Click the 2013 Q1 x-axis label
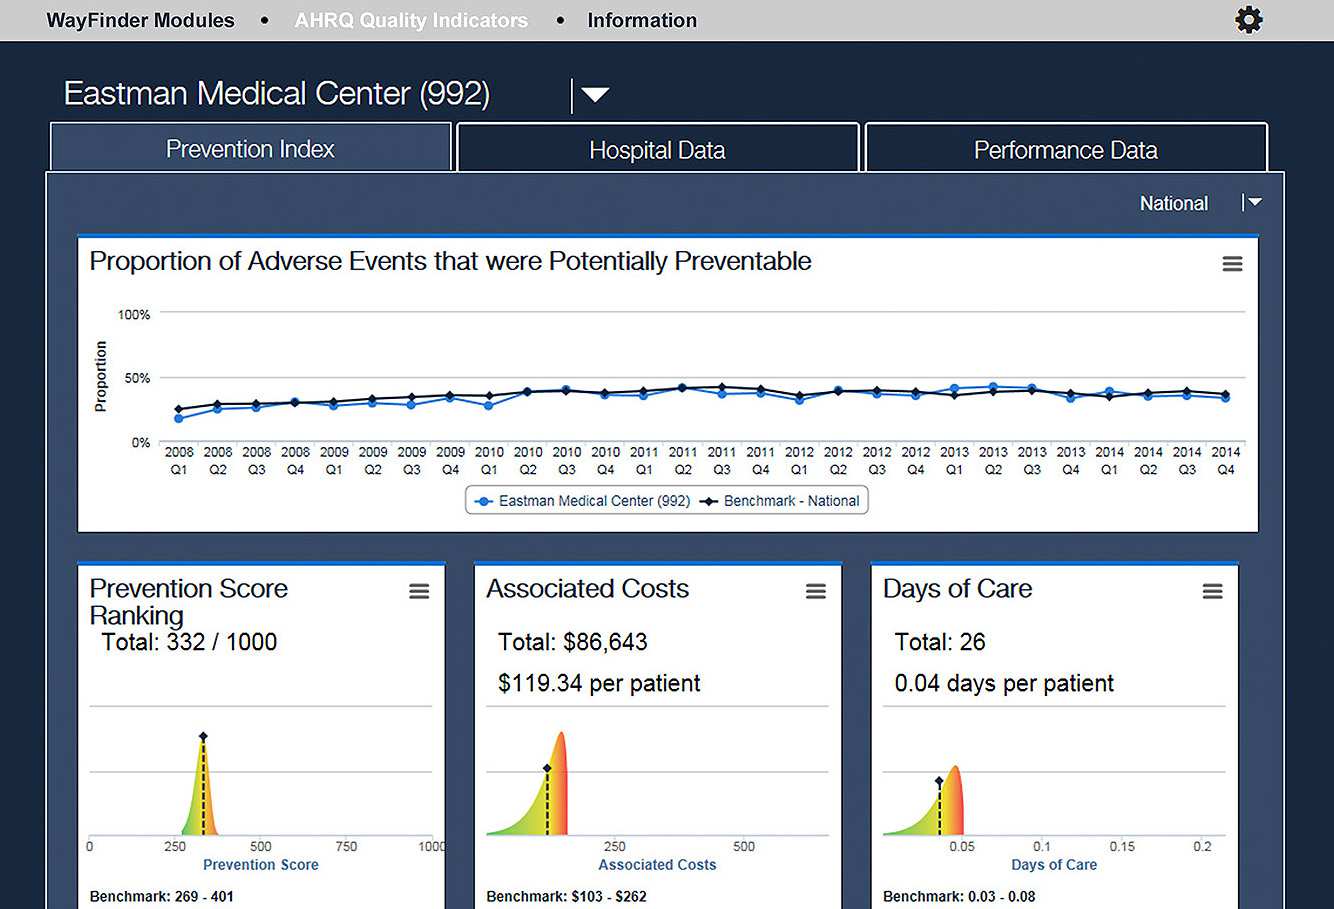 pos(954,461)
